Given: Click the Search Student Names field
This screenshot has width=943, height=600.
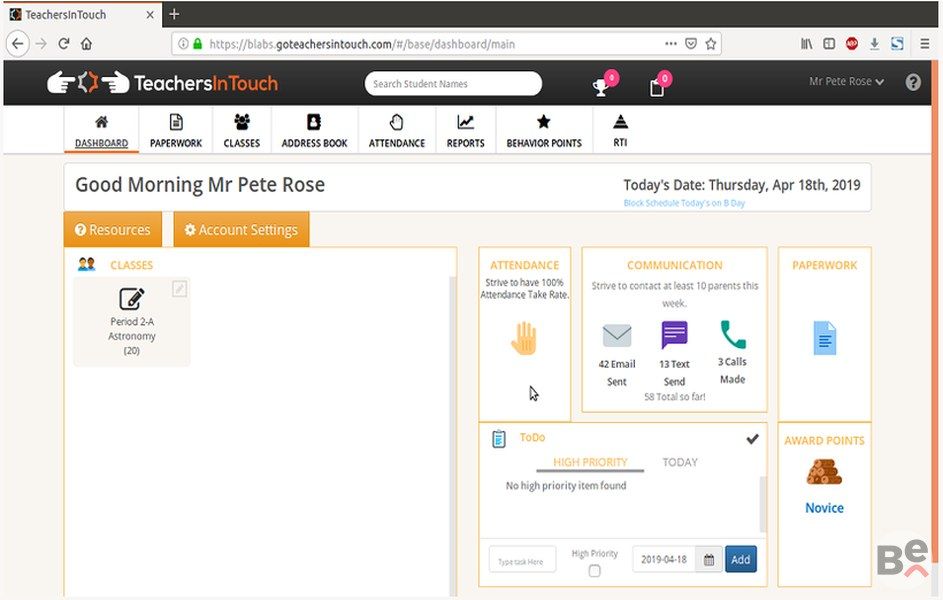Looking at the screenshot, I should tap(453, 84).
